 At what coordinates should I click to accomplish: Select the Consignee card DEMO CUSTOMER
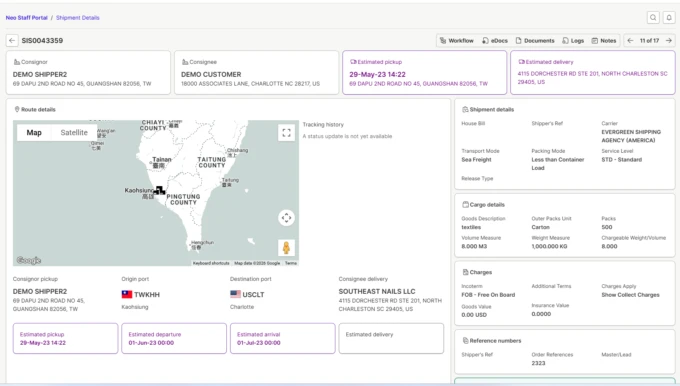[x=256, y=72]
